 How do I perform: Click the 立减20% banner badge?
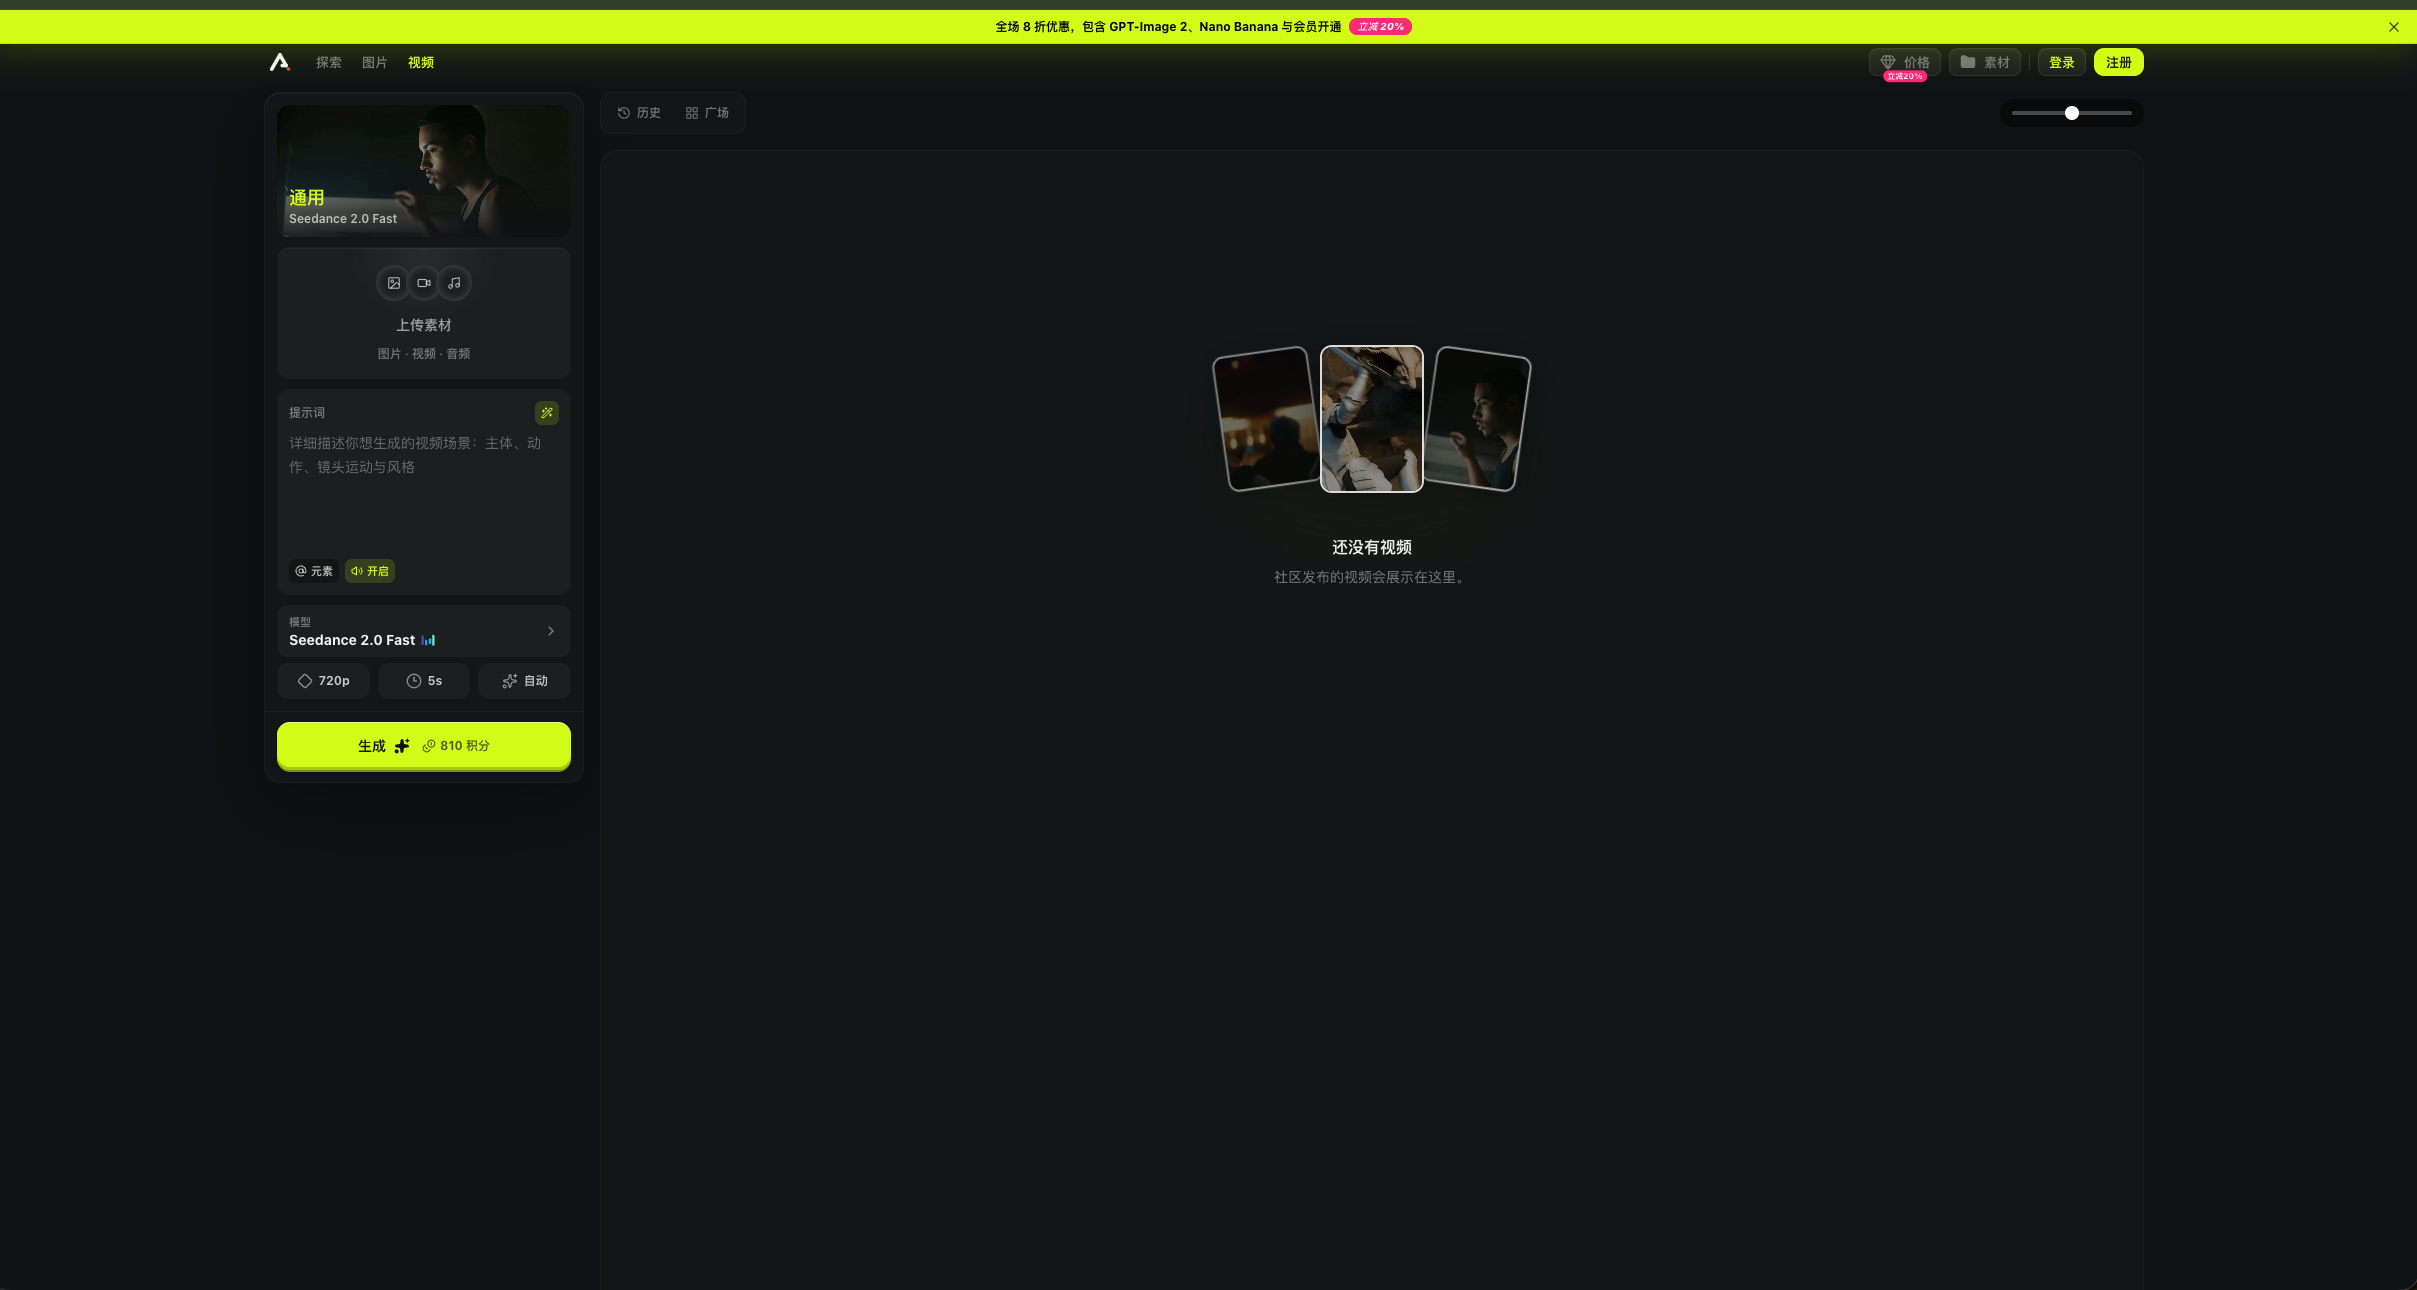point(1380,27)
